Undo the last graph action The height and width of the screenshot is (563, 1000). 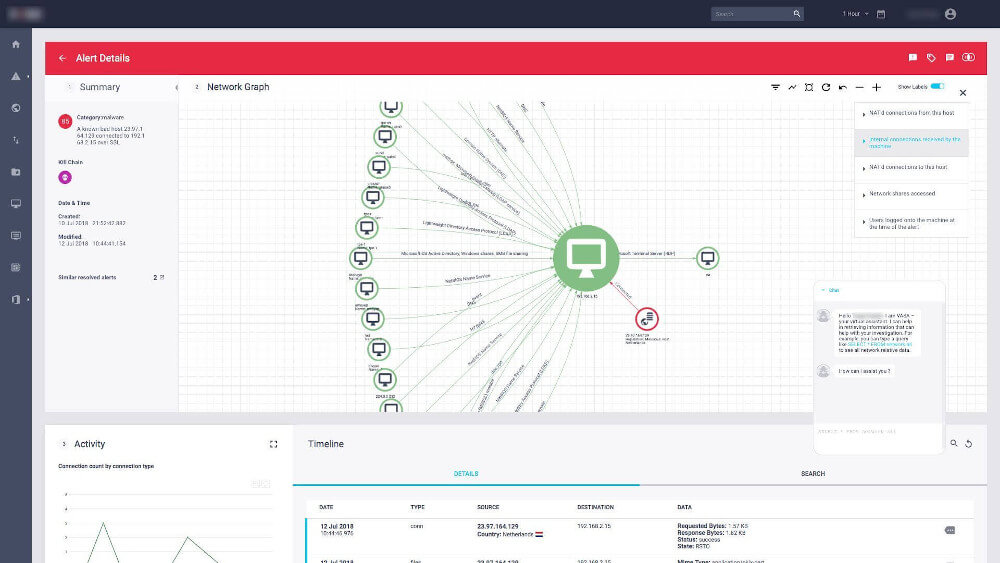click(843, 88)
